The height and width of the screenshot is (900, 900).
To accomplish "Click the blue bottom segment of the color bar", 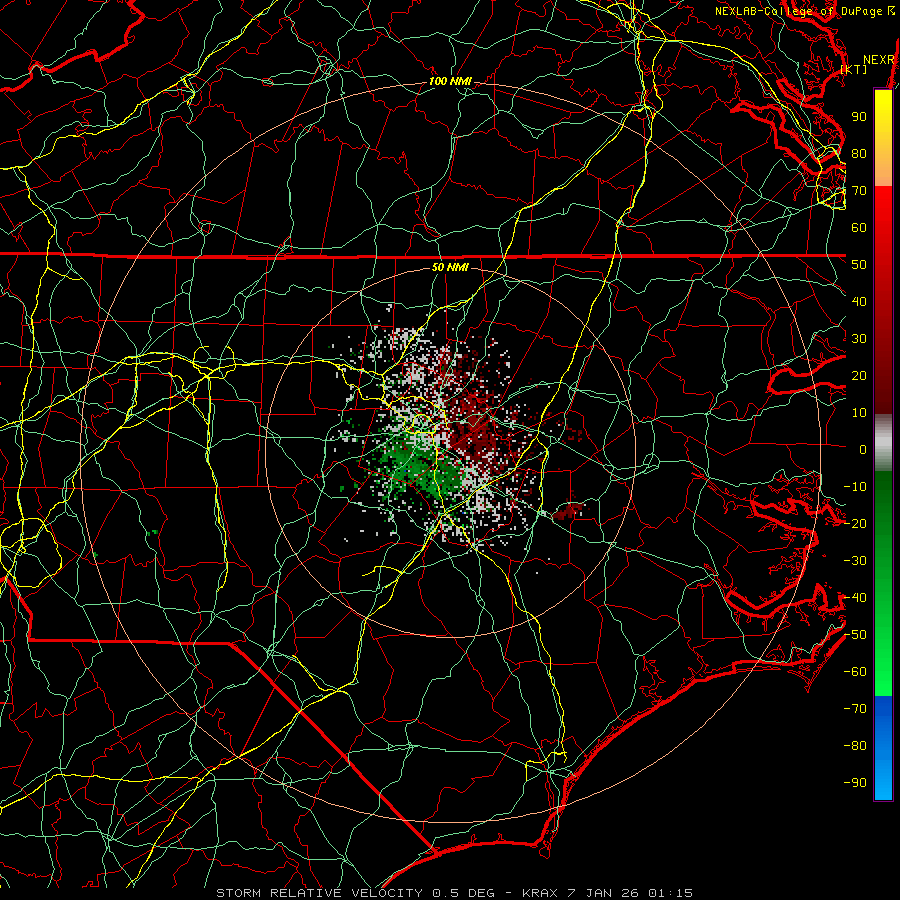I will pos(883,748).
